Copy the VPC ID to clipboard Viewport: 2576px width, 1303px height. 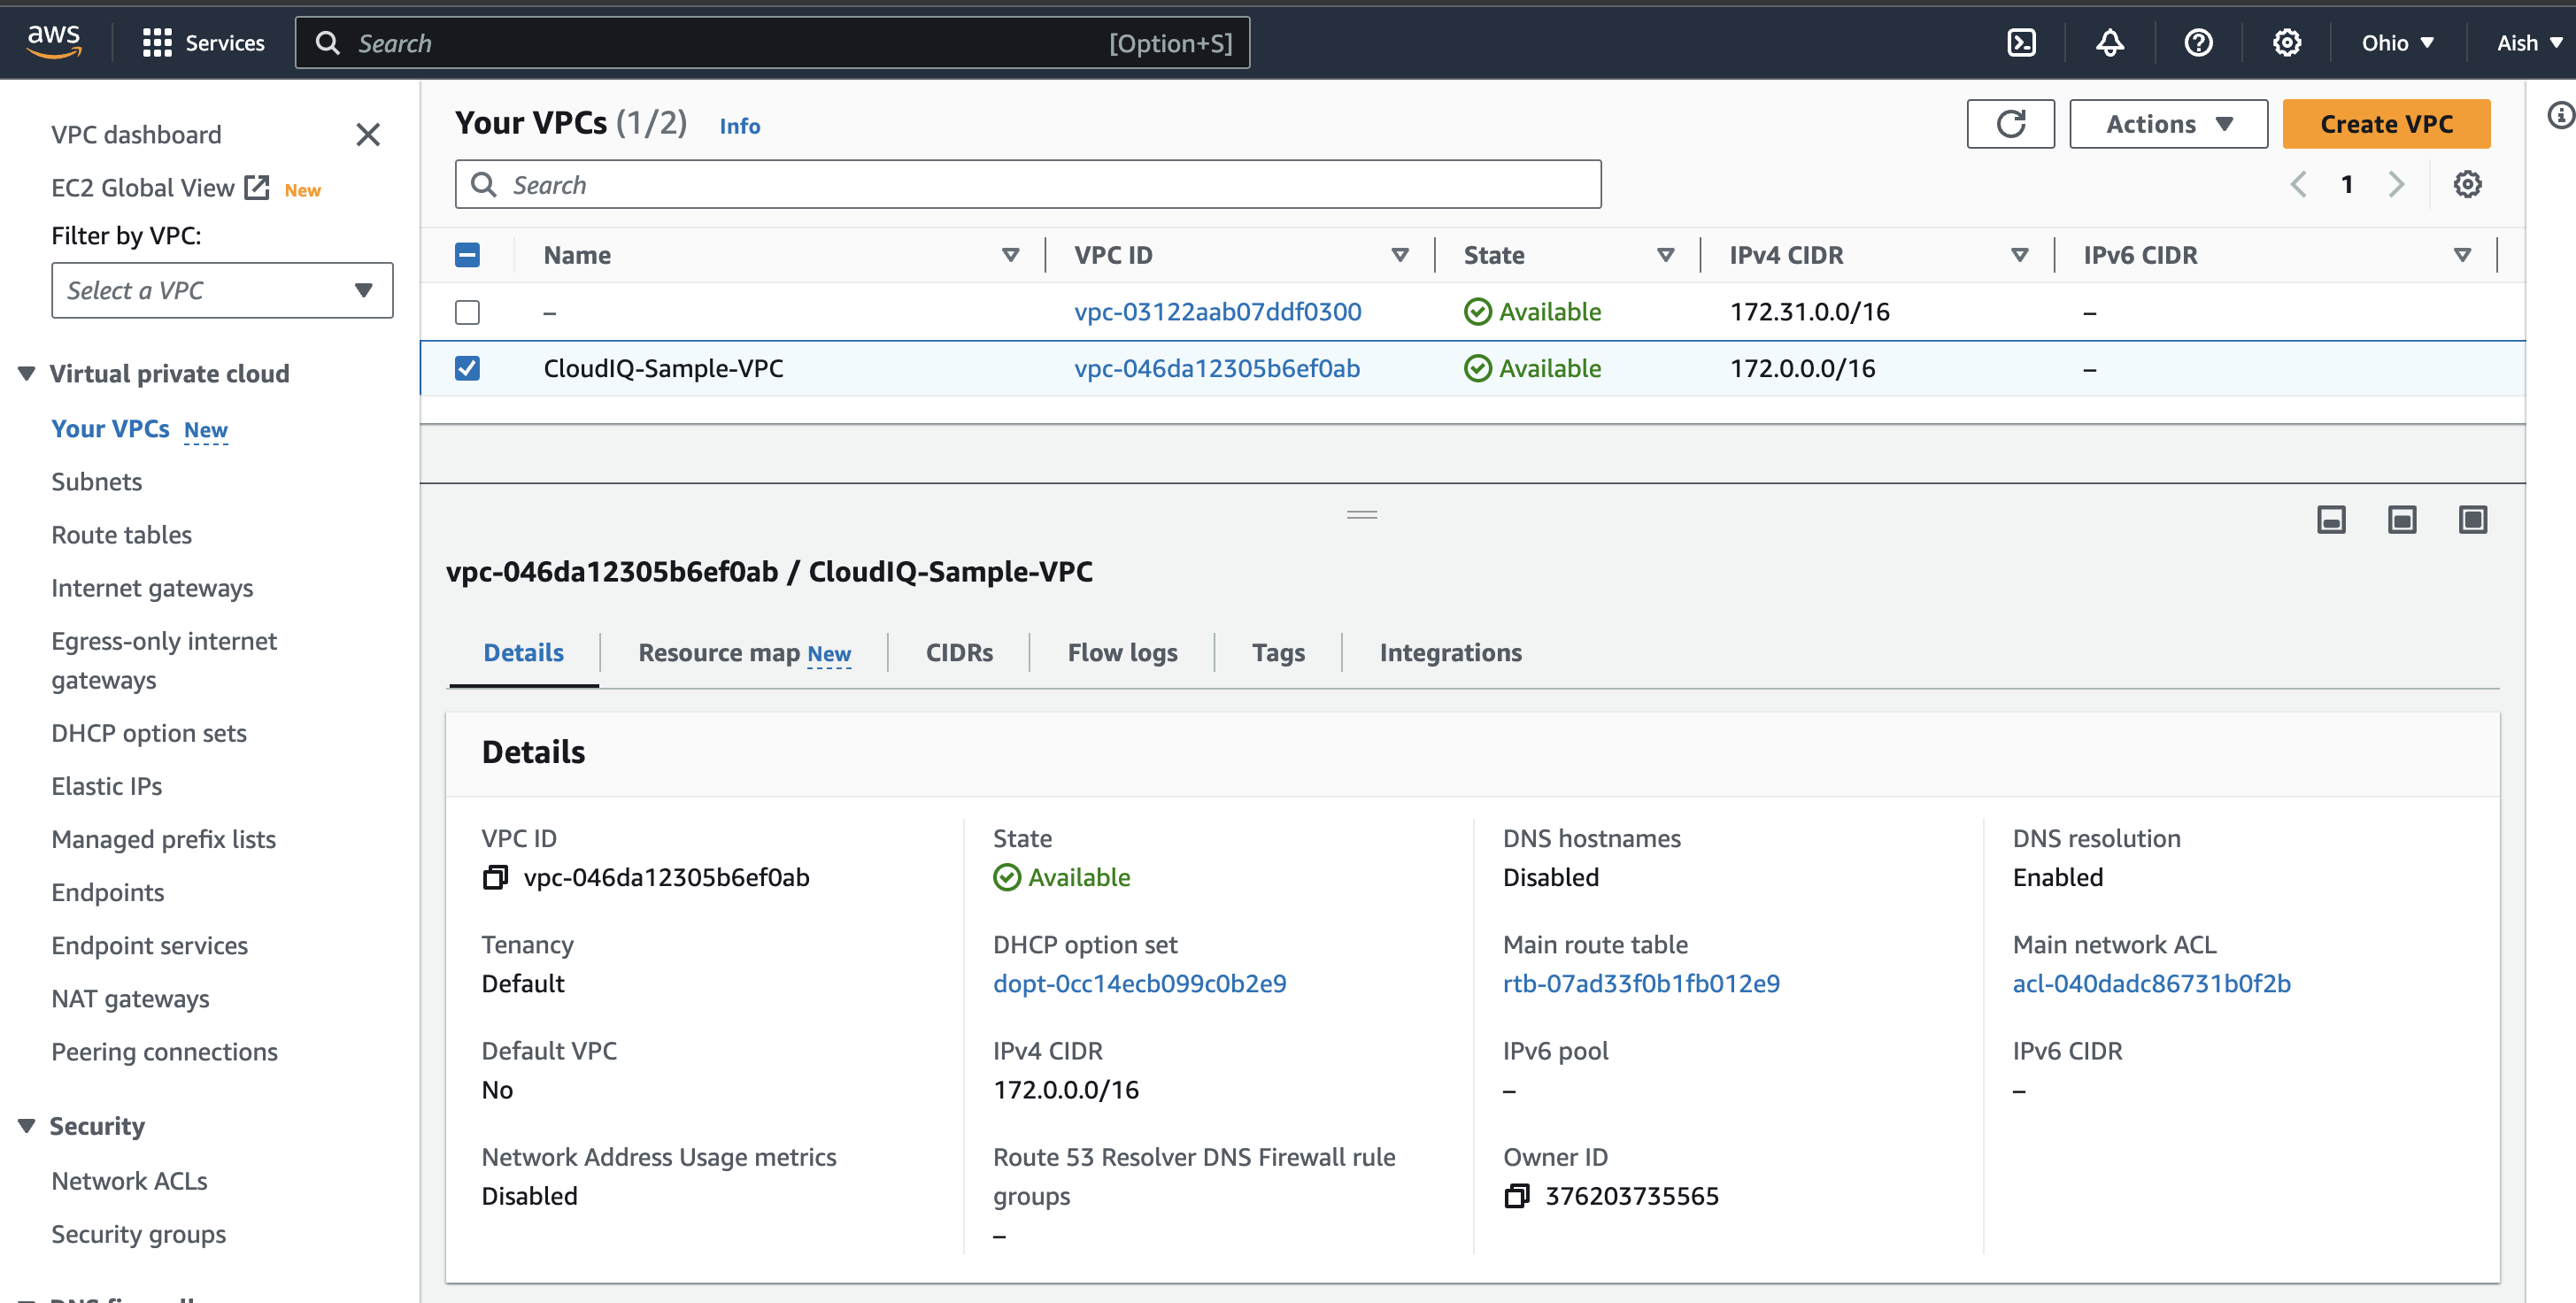click(x=495, y=877)
